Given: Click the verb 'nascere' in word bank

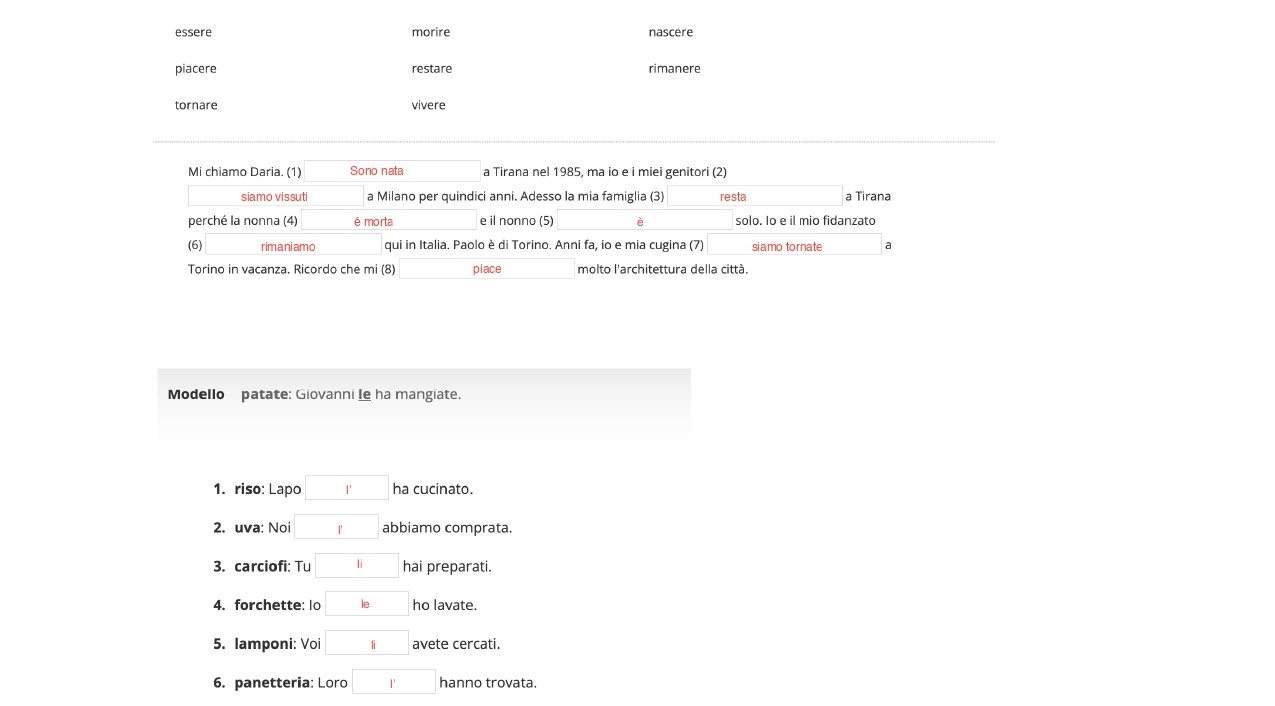Looking at the screenshot, I should pyautogui.click(x=670, y=32).
